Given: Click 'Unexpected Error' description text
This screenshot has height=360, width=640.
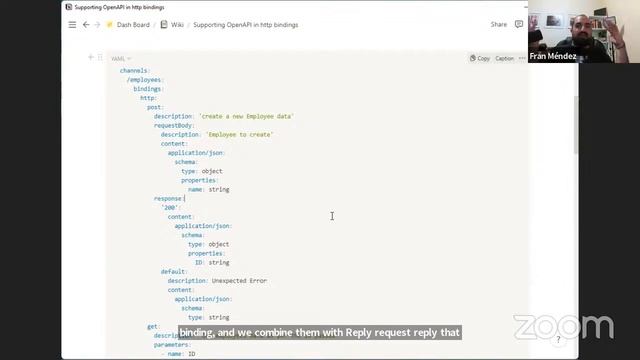Looking at the screenshot, I should click(x=239, y=281).
